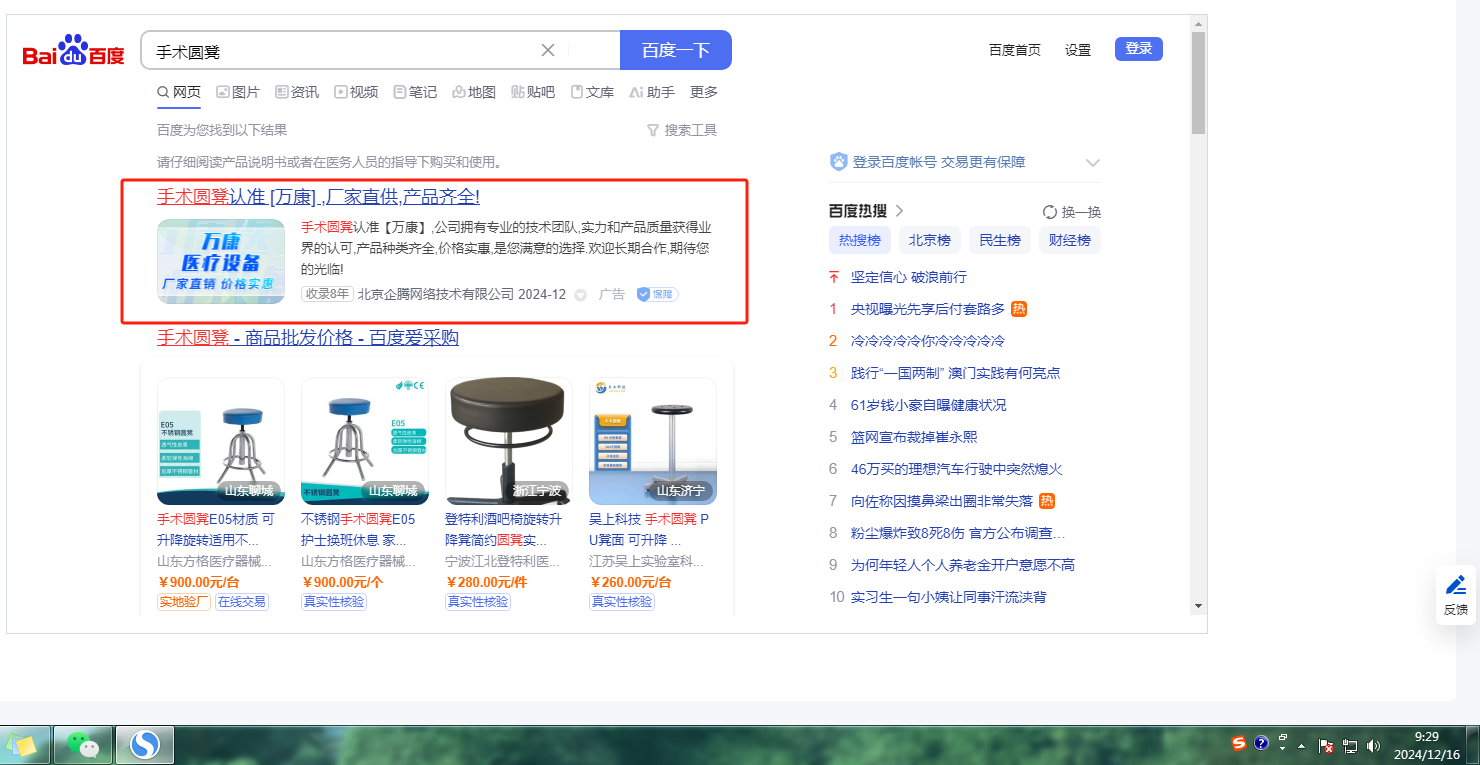Switch to the 图片 tab

coord(238,92)
